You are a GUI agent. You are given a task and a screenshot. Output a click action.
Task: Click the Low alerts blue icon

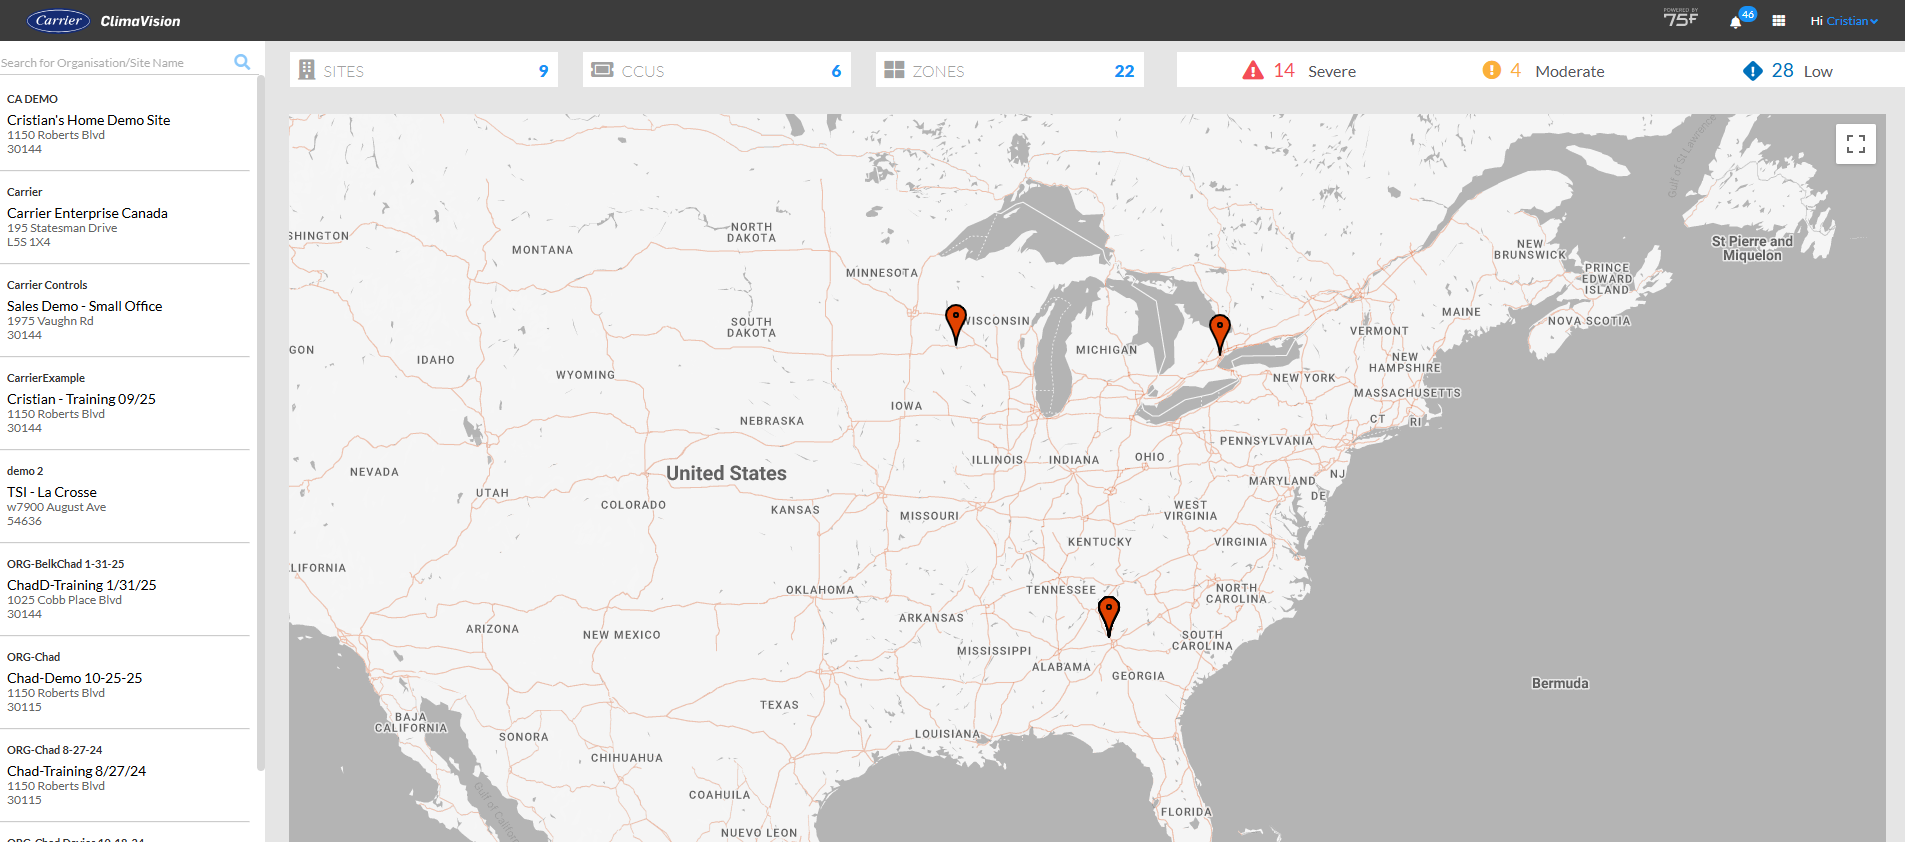point(1753,71)
